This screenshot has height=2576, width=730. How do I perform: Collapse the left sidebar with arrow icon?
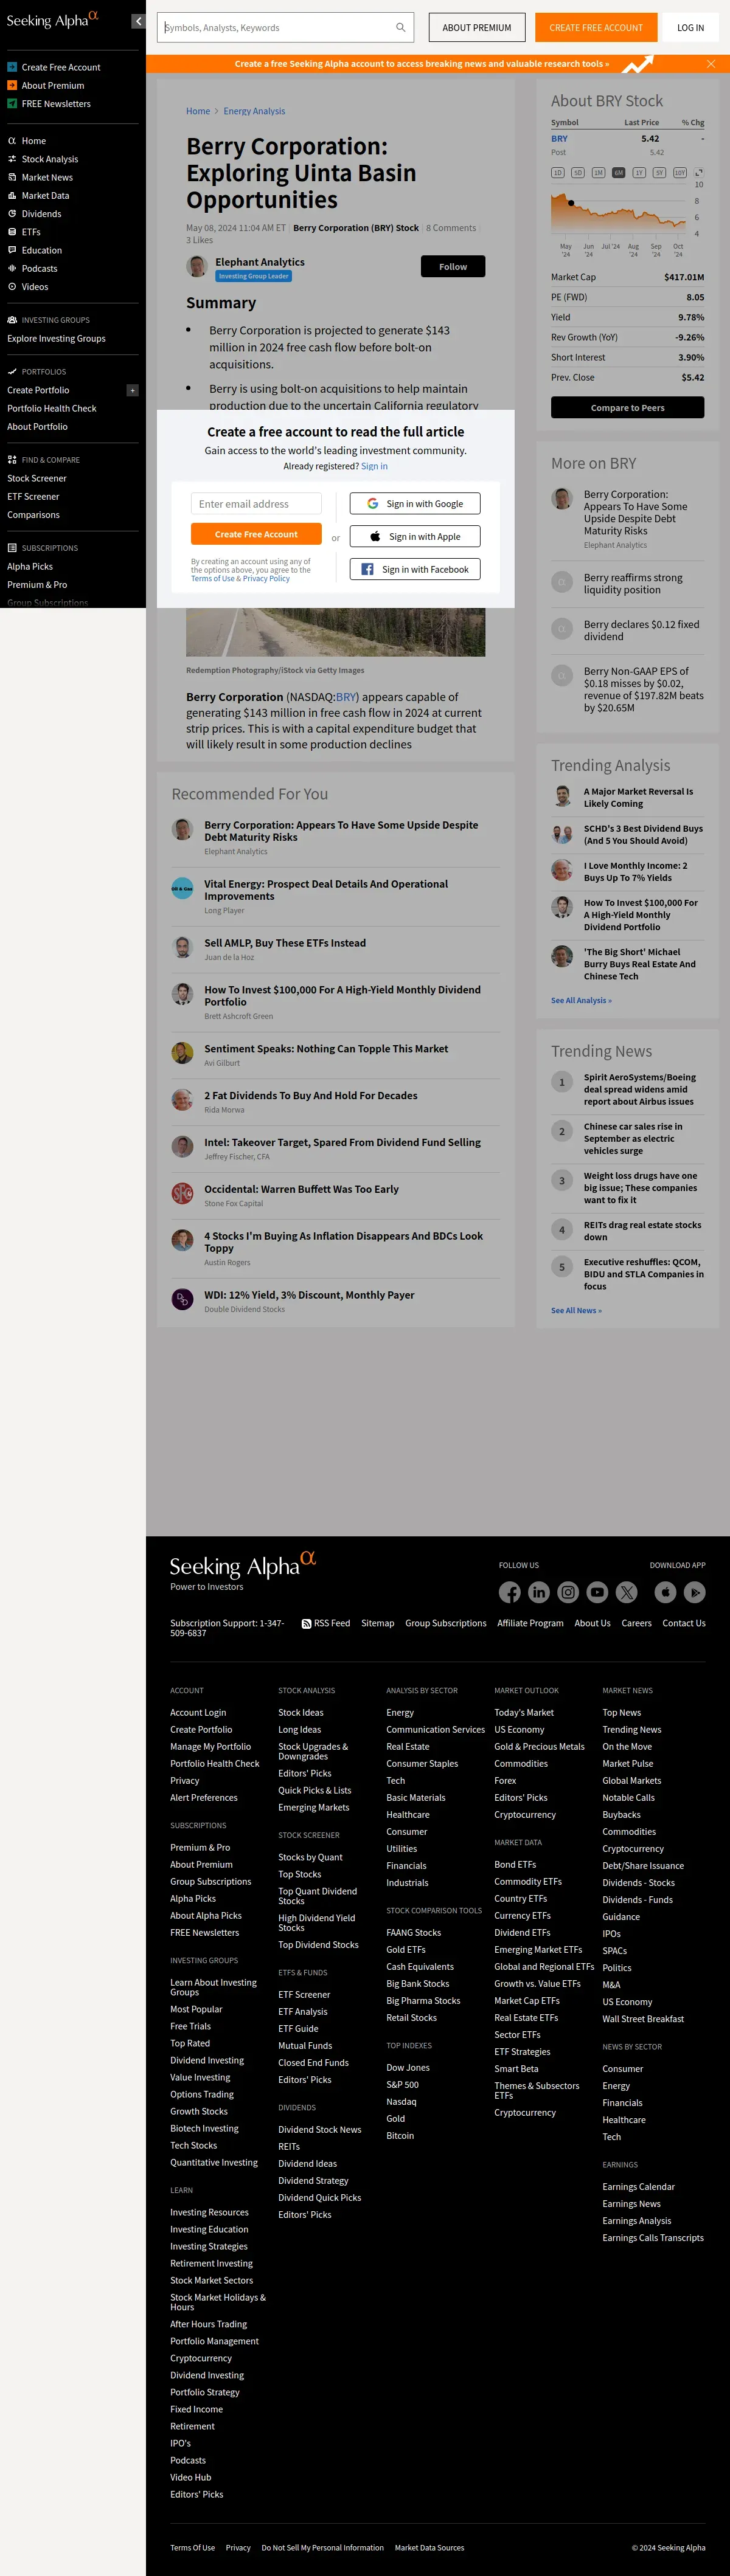tap(138, 21)
